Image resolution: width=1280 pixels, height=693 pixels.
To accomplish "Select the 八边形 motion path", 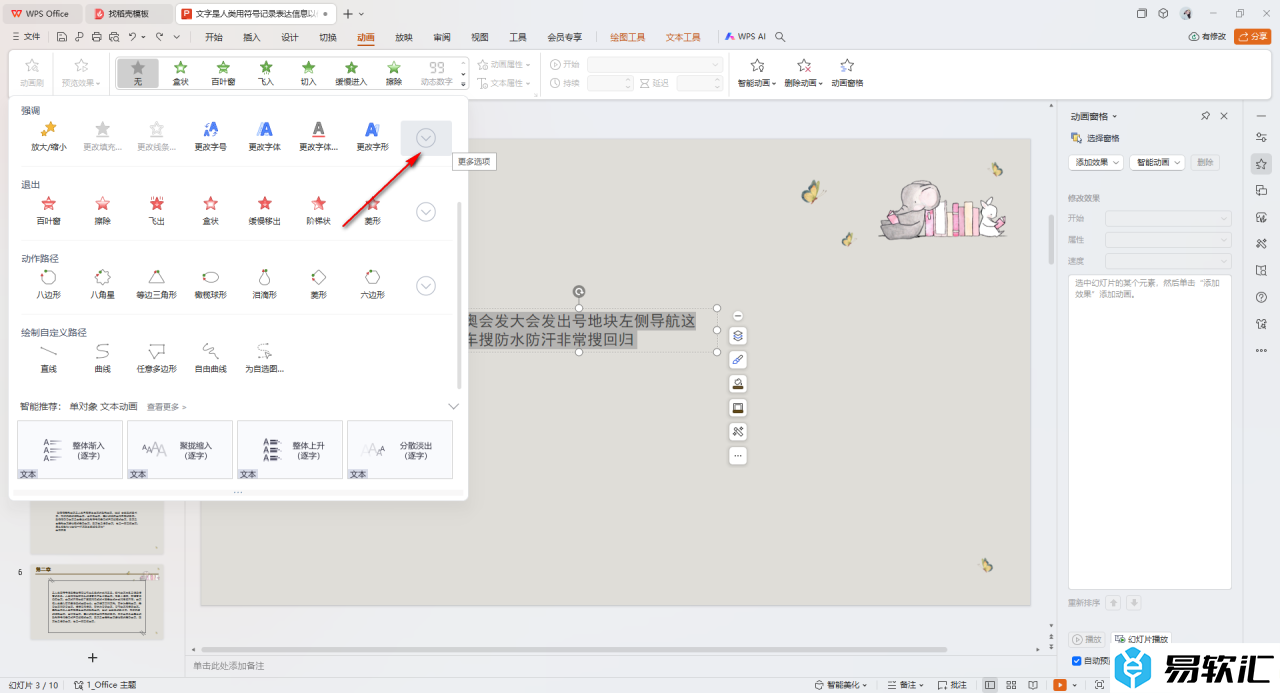I will (48, 284).
